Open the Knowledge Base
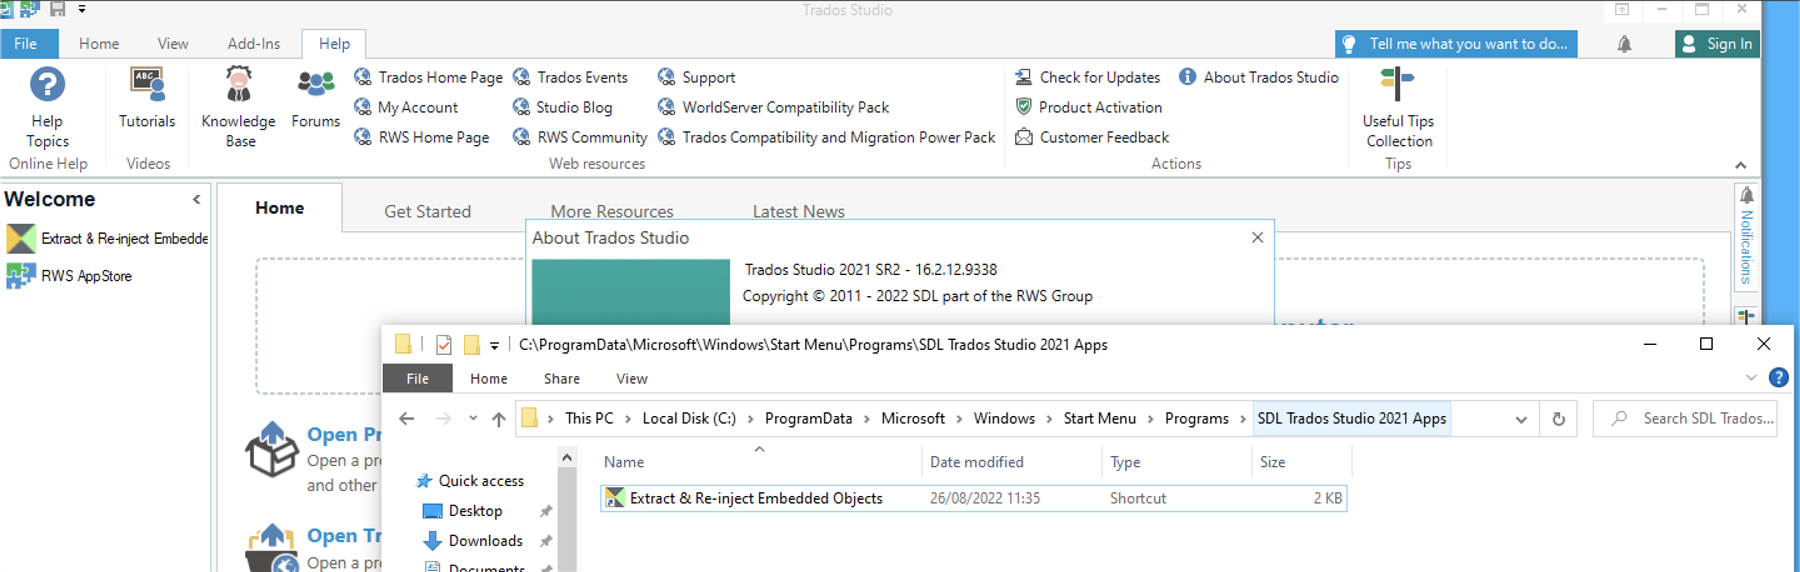Viewport: 1800px width, 572px height. pos(238,107)
